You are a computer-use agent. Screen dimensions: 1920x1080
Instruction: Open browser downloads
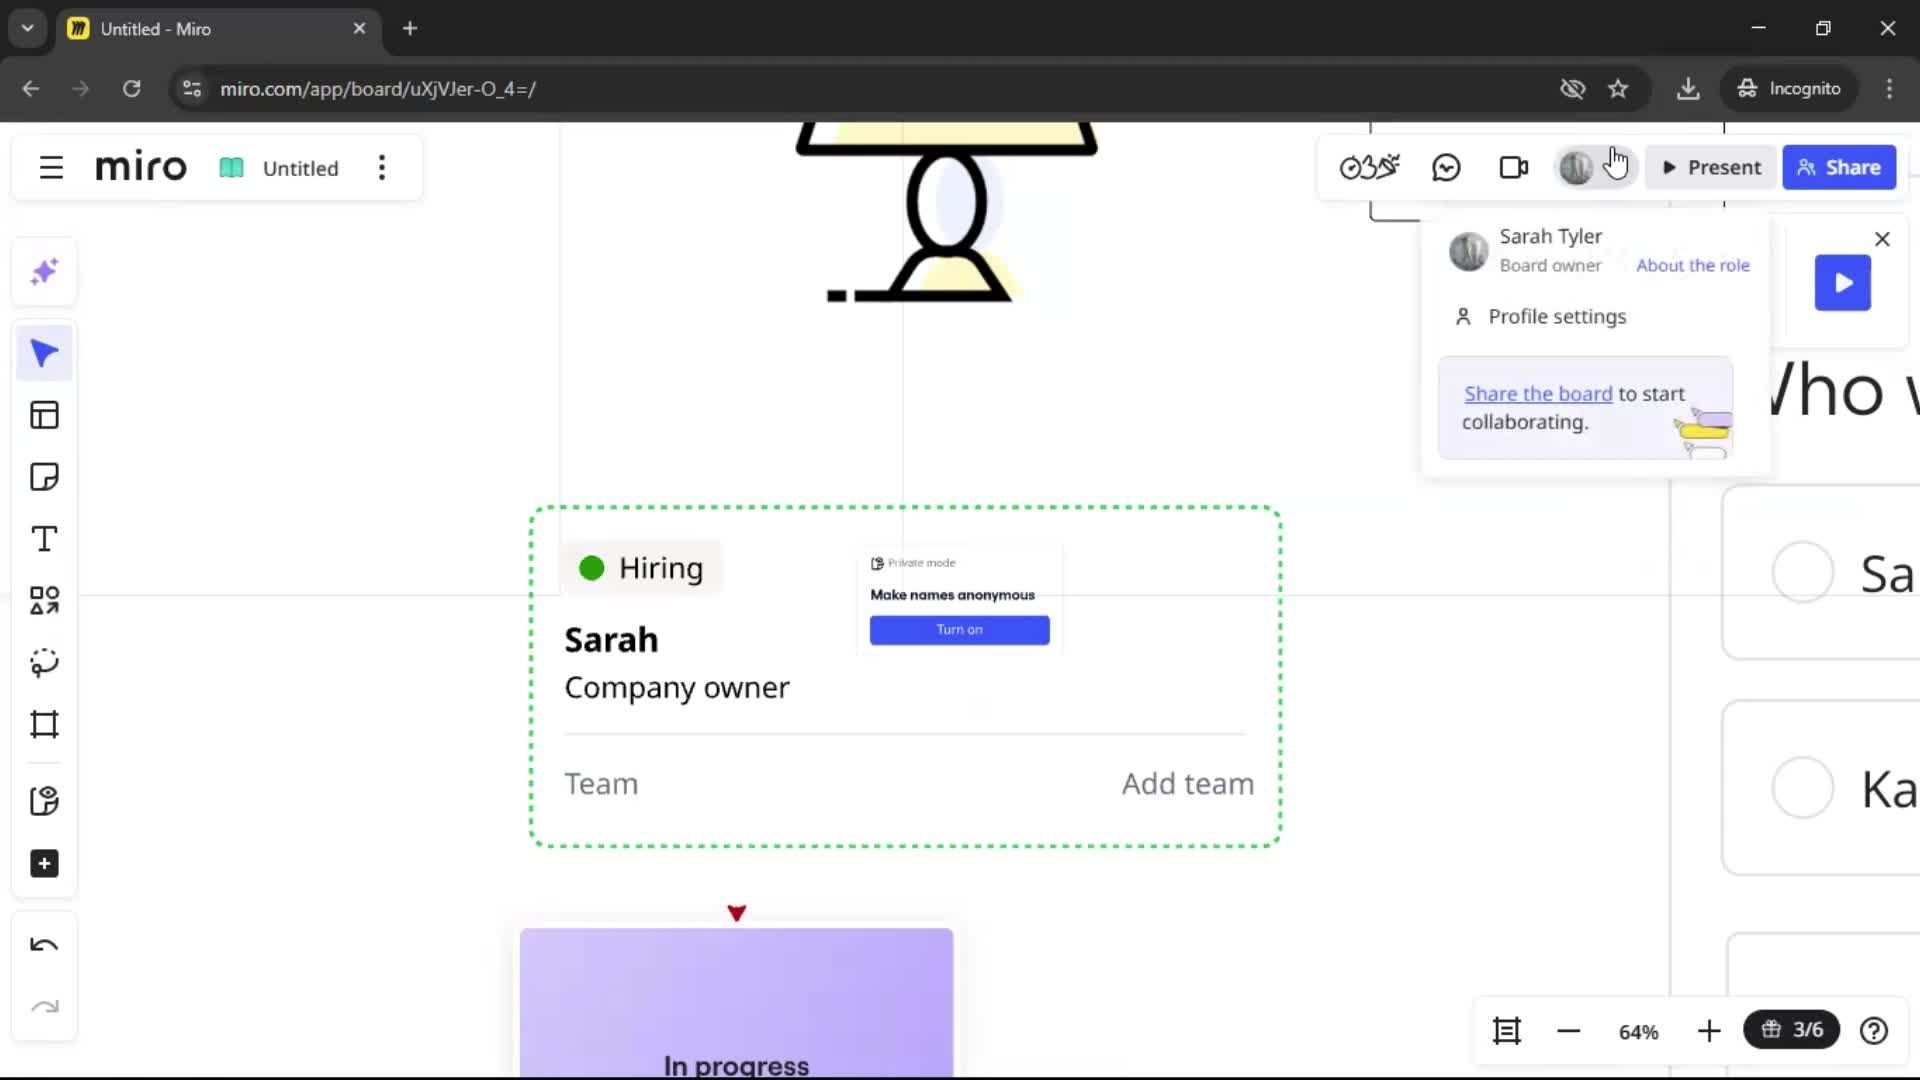pyautogui.click(x=1688, y=88)
